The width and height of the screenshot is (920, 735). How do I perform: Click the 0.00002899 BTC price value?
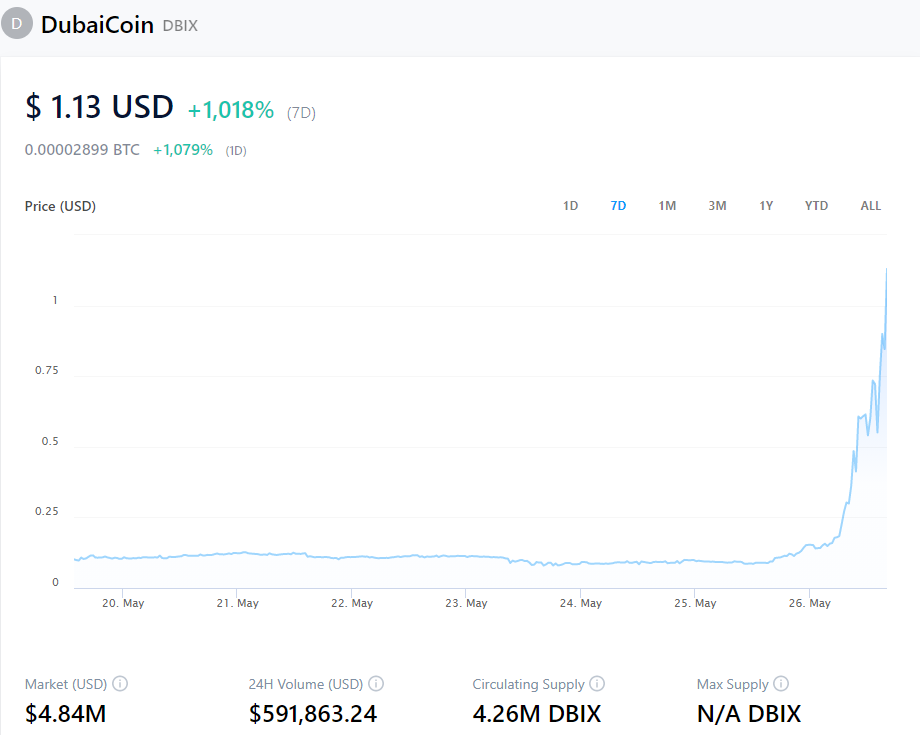[x=82, y=150]
